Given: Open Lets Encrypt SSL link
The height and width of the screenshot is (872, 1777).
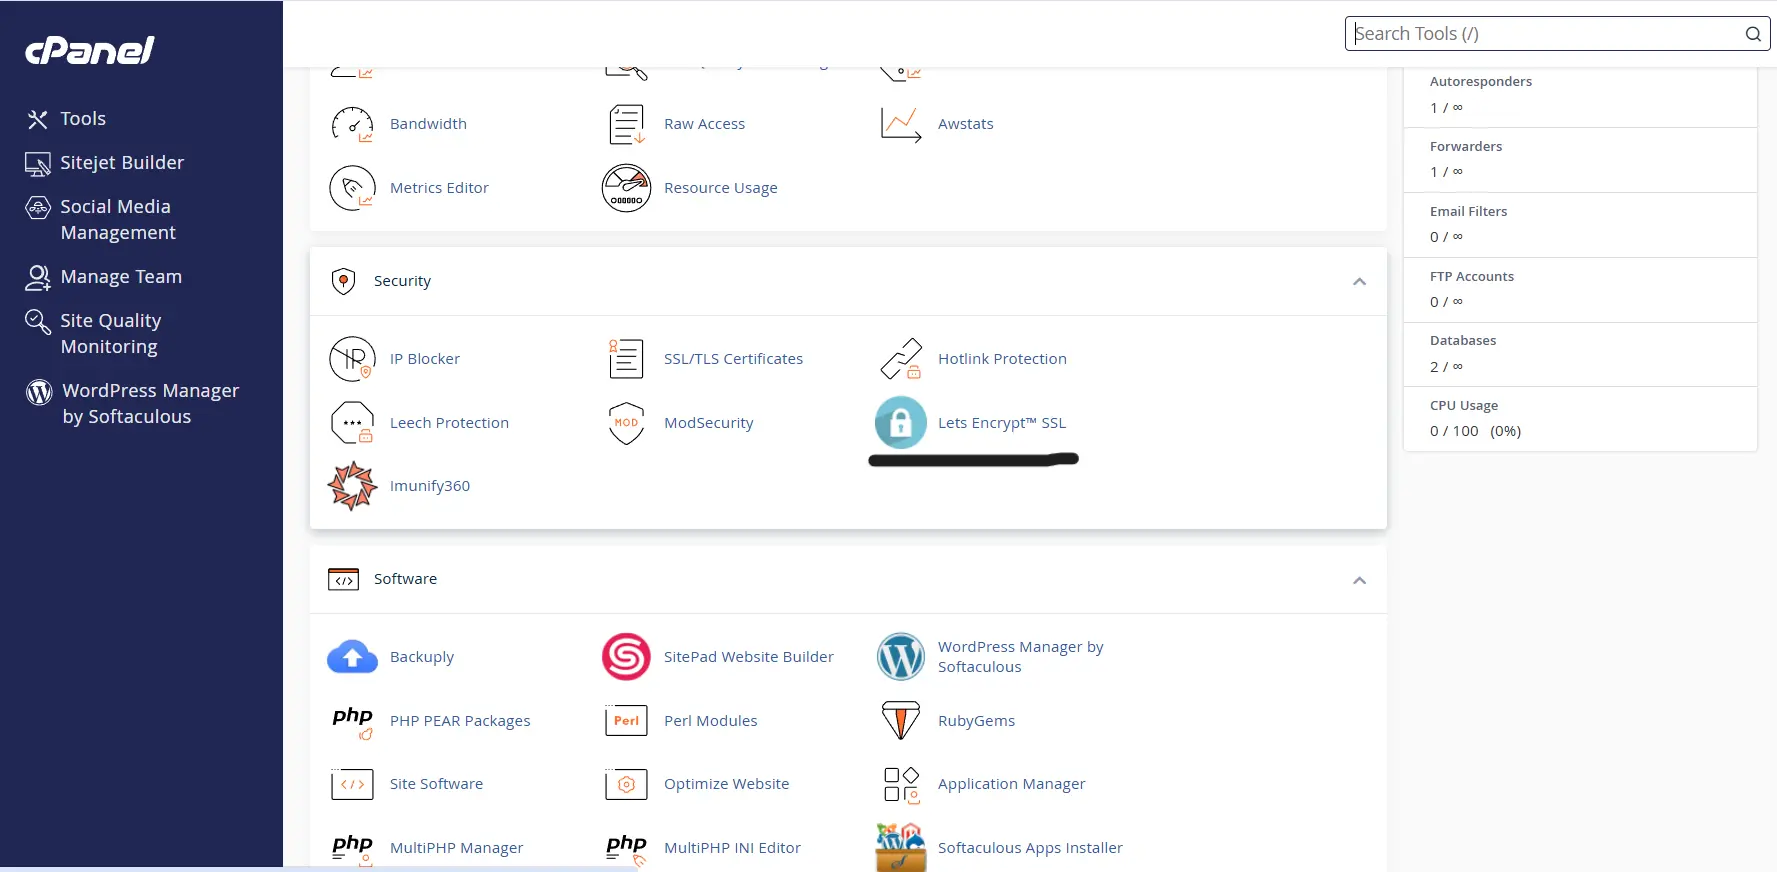Looking at the screenshot, I should click(1002, 423).
